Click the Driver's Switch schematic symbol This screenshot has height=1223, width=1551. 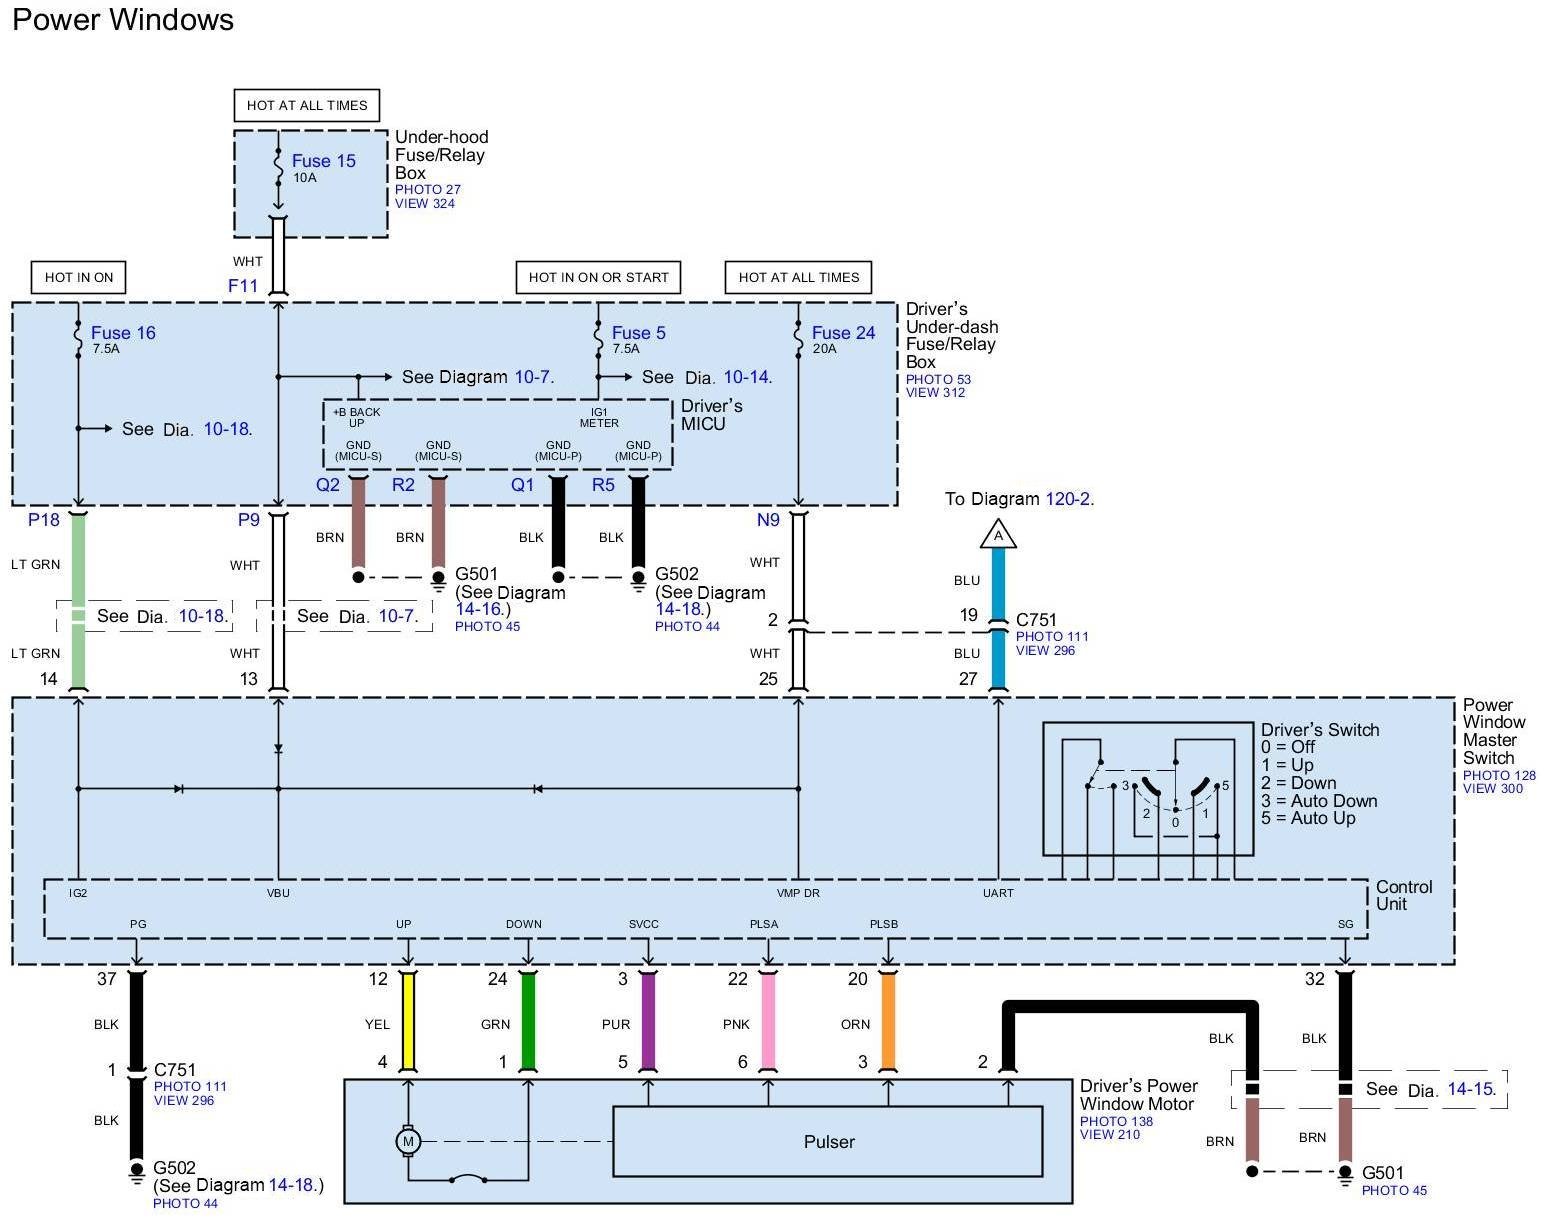pos(1147,789)
